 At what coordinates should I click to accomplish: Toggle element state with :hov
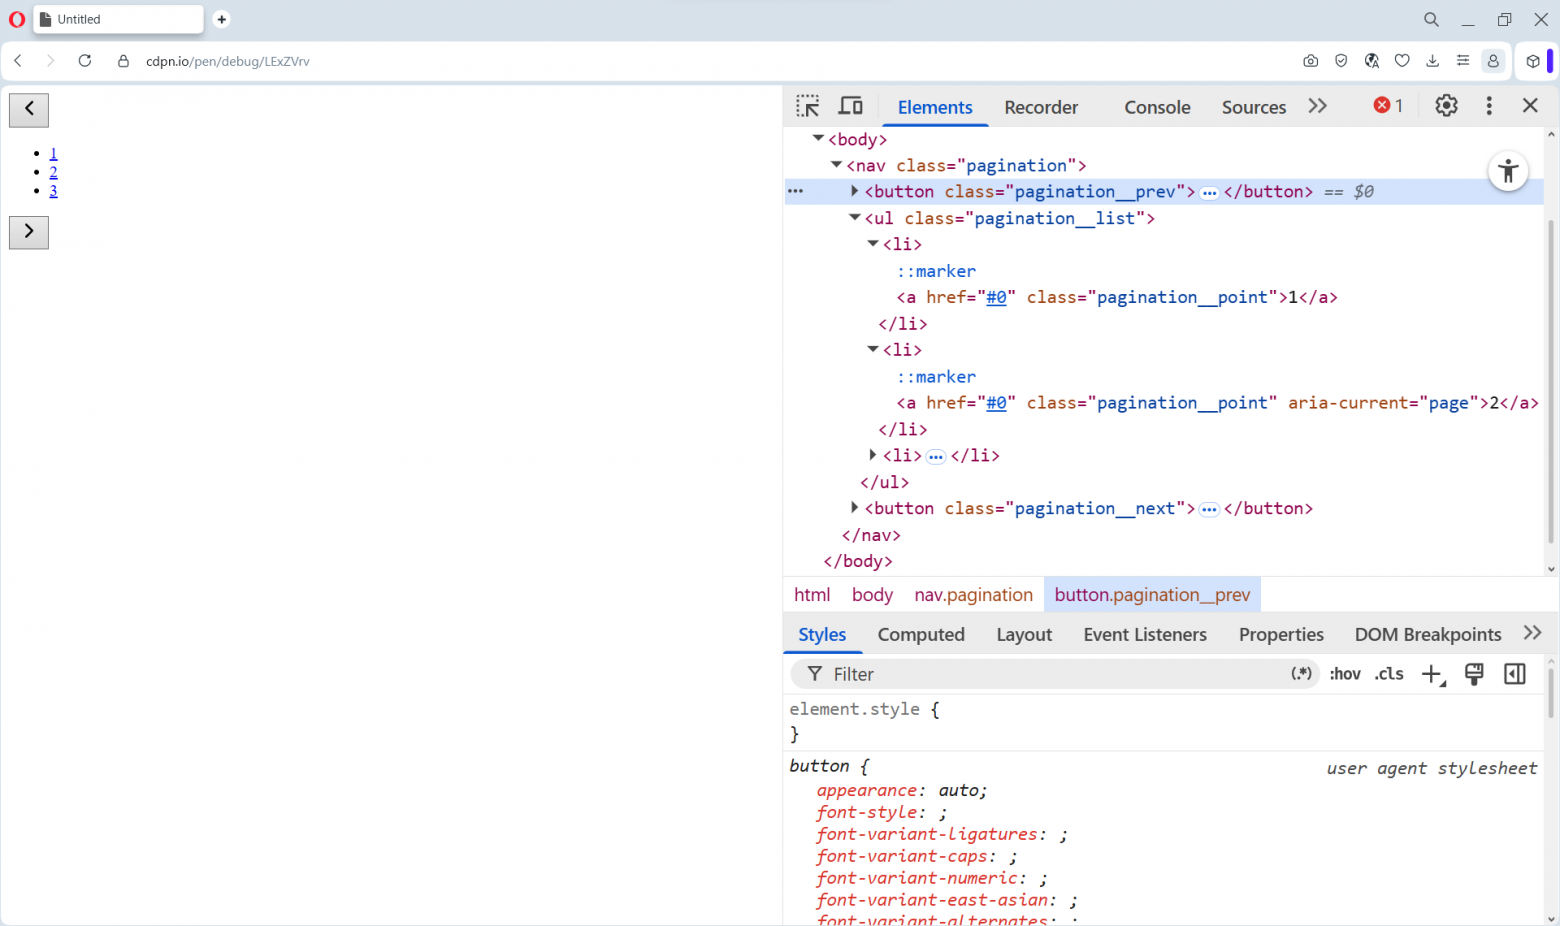pyautogui.click(x=1345, y=674)
